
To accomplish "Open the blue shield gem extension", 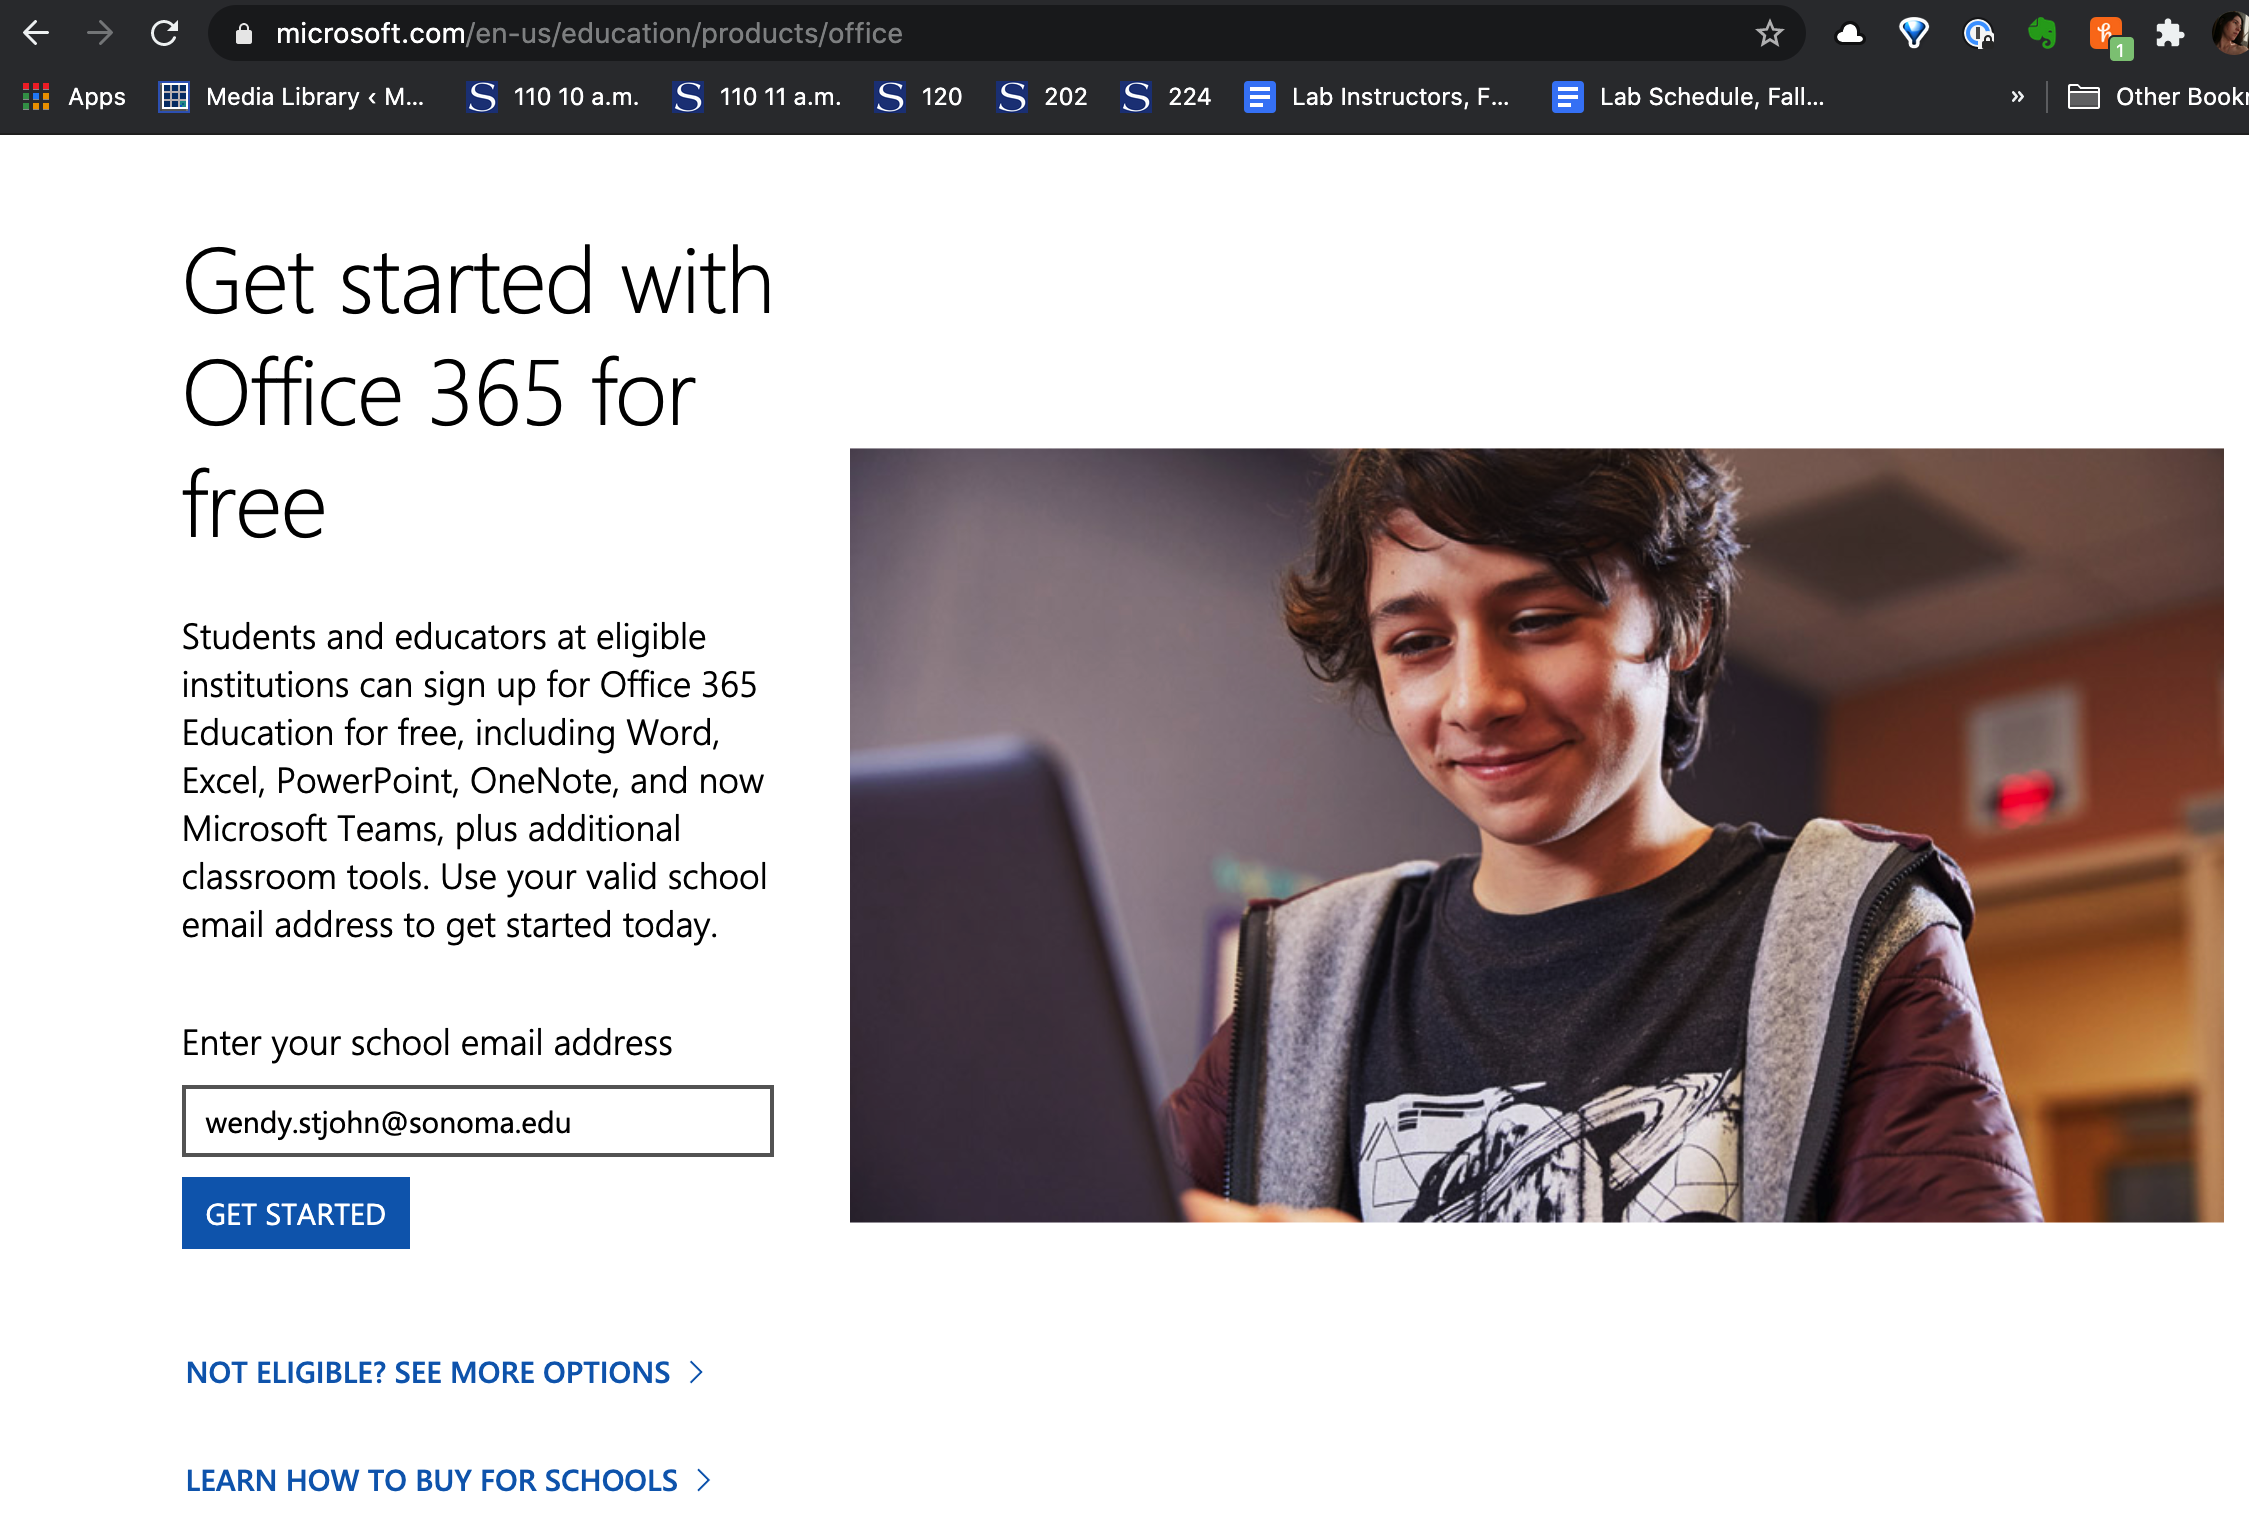I will click(1913, 34).
